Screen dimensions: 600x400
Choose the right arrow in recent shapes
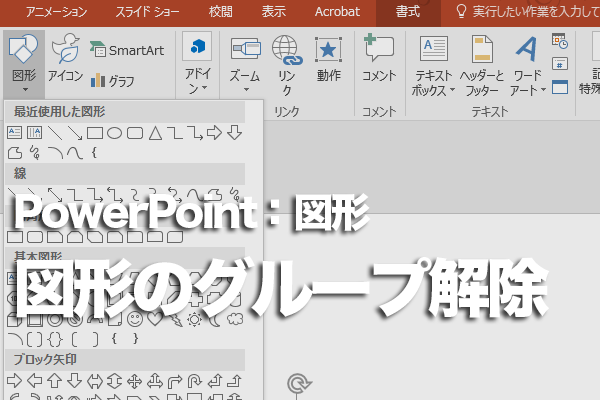coord(214,133)
